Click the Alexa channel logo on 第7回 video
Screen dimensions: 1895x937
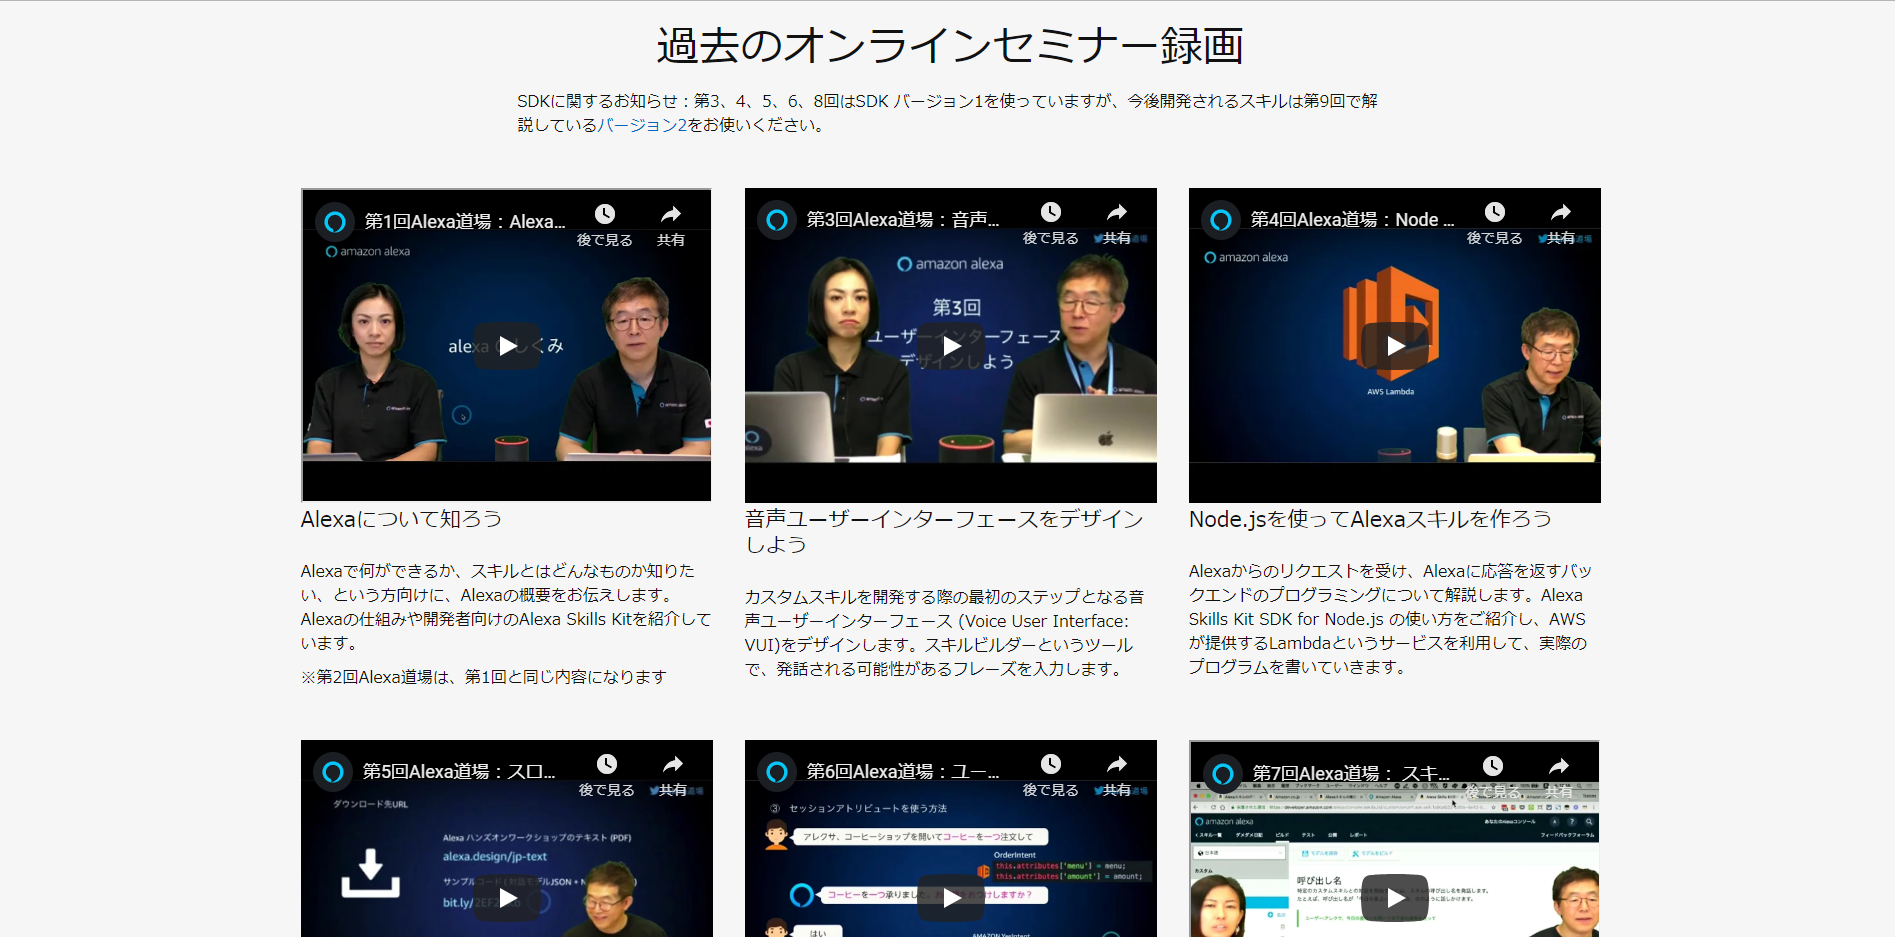pos(1223,773)
